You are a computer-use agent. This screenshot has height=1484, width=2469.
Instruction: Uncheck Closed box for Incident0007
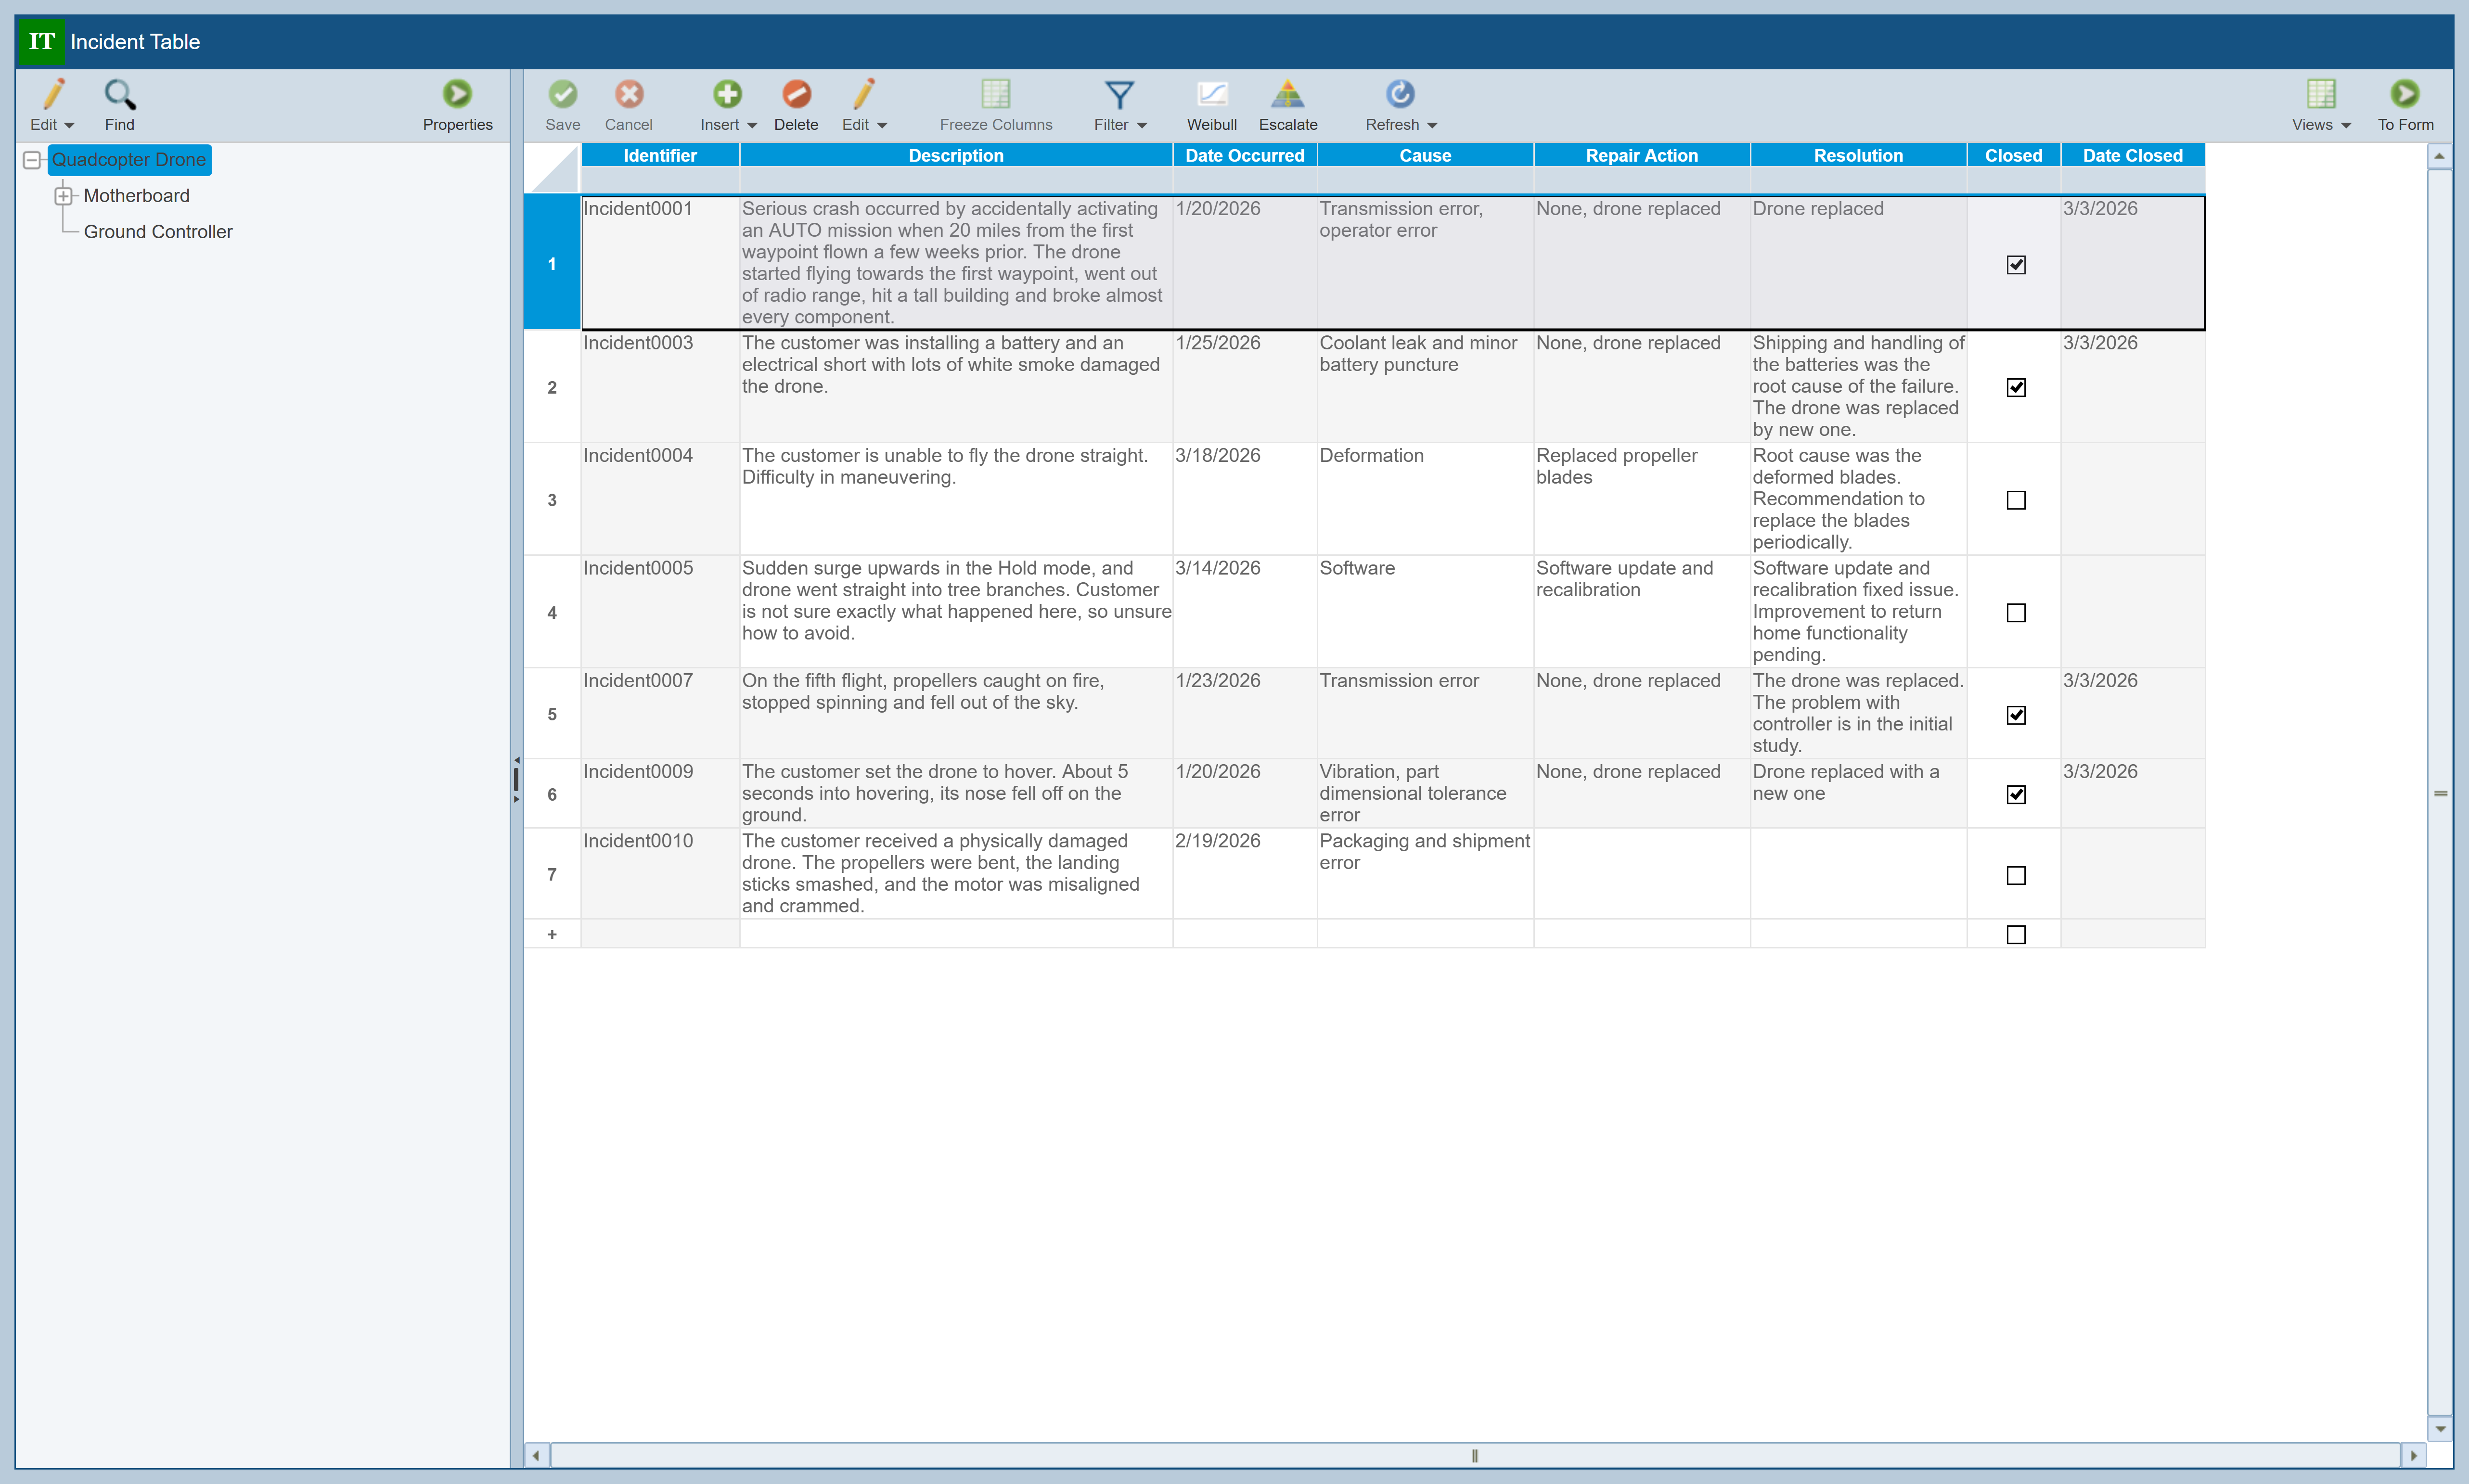(2015, 715)
